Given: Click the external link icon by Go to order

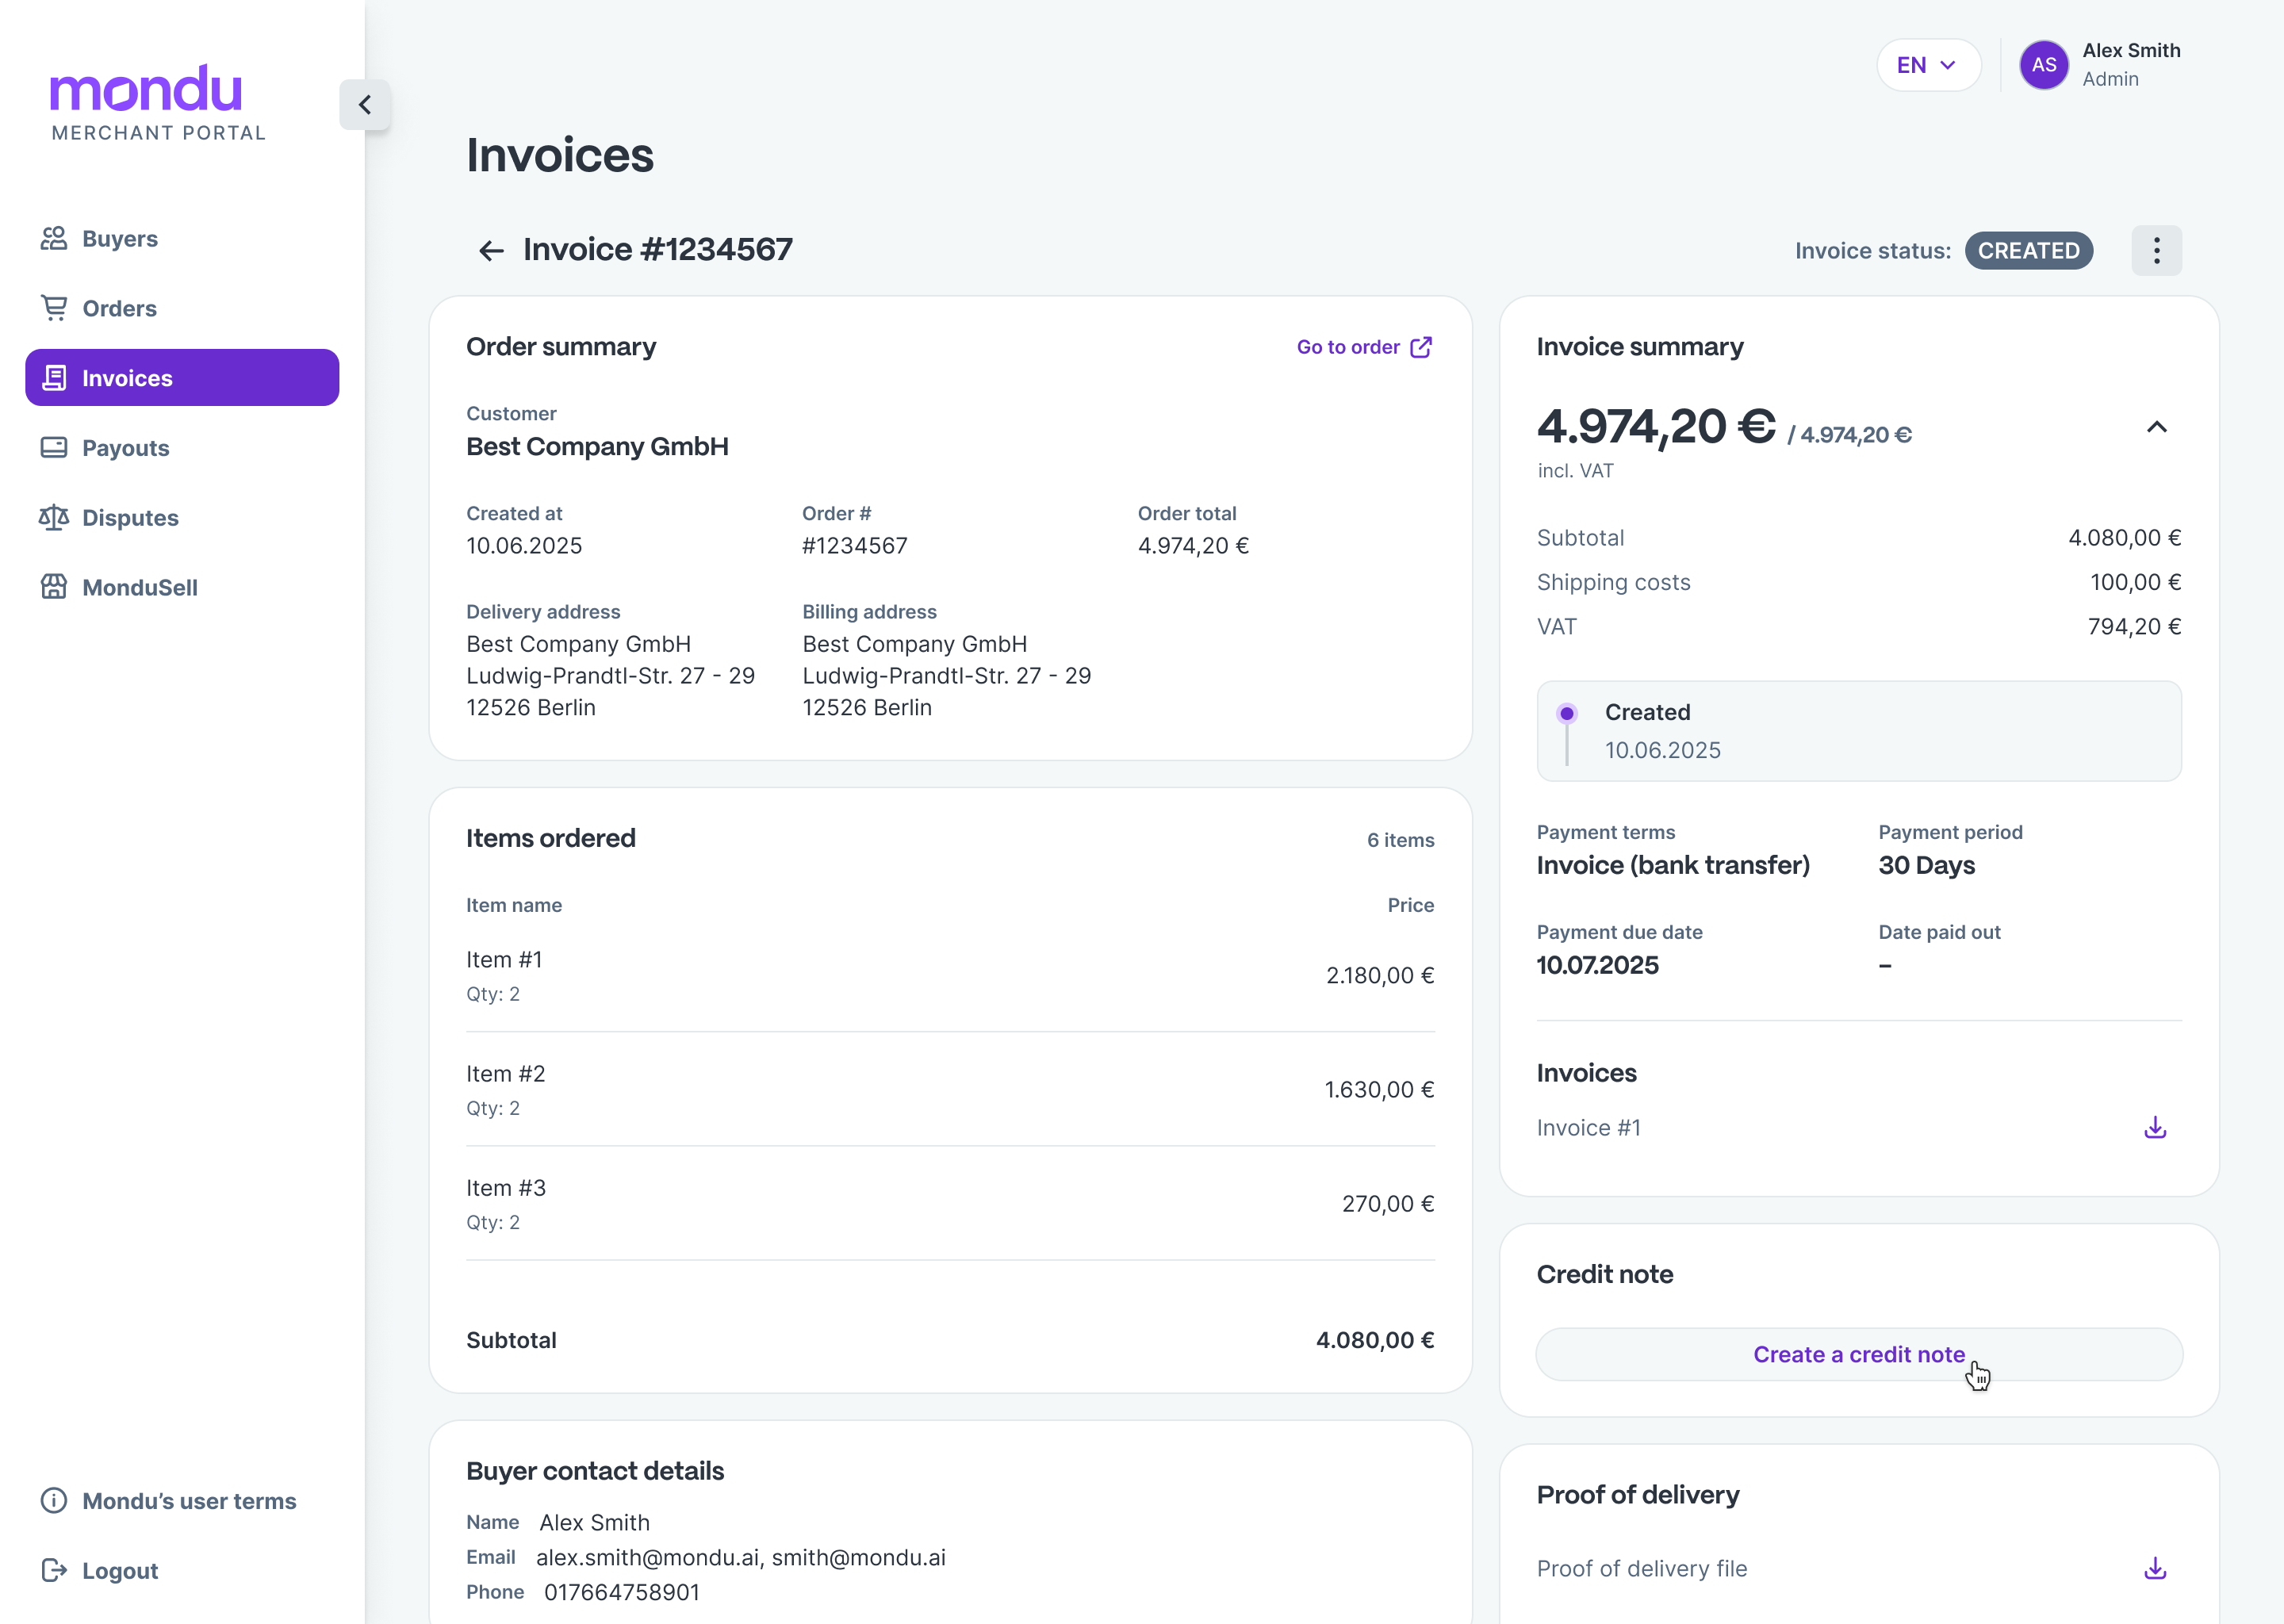Looking at the screenshot, I should (x=1421, y=347).
